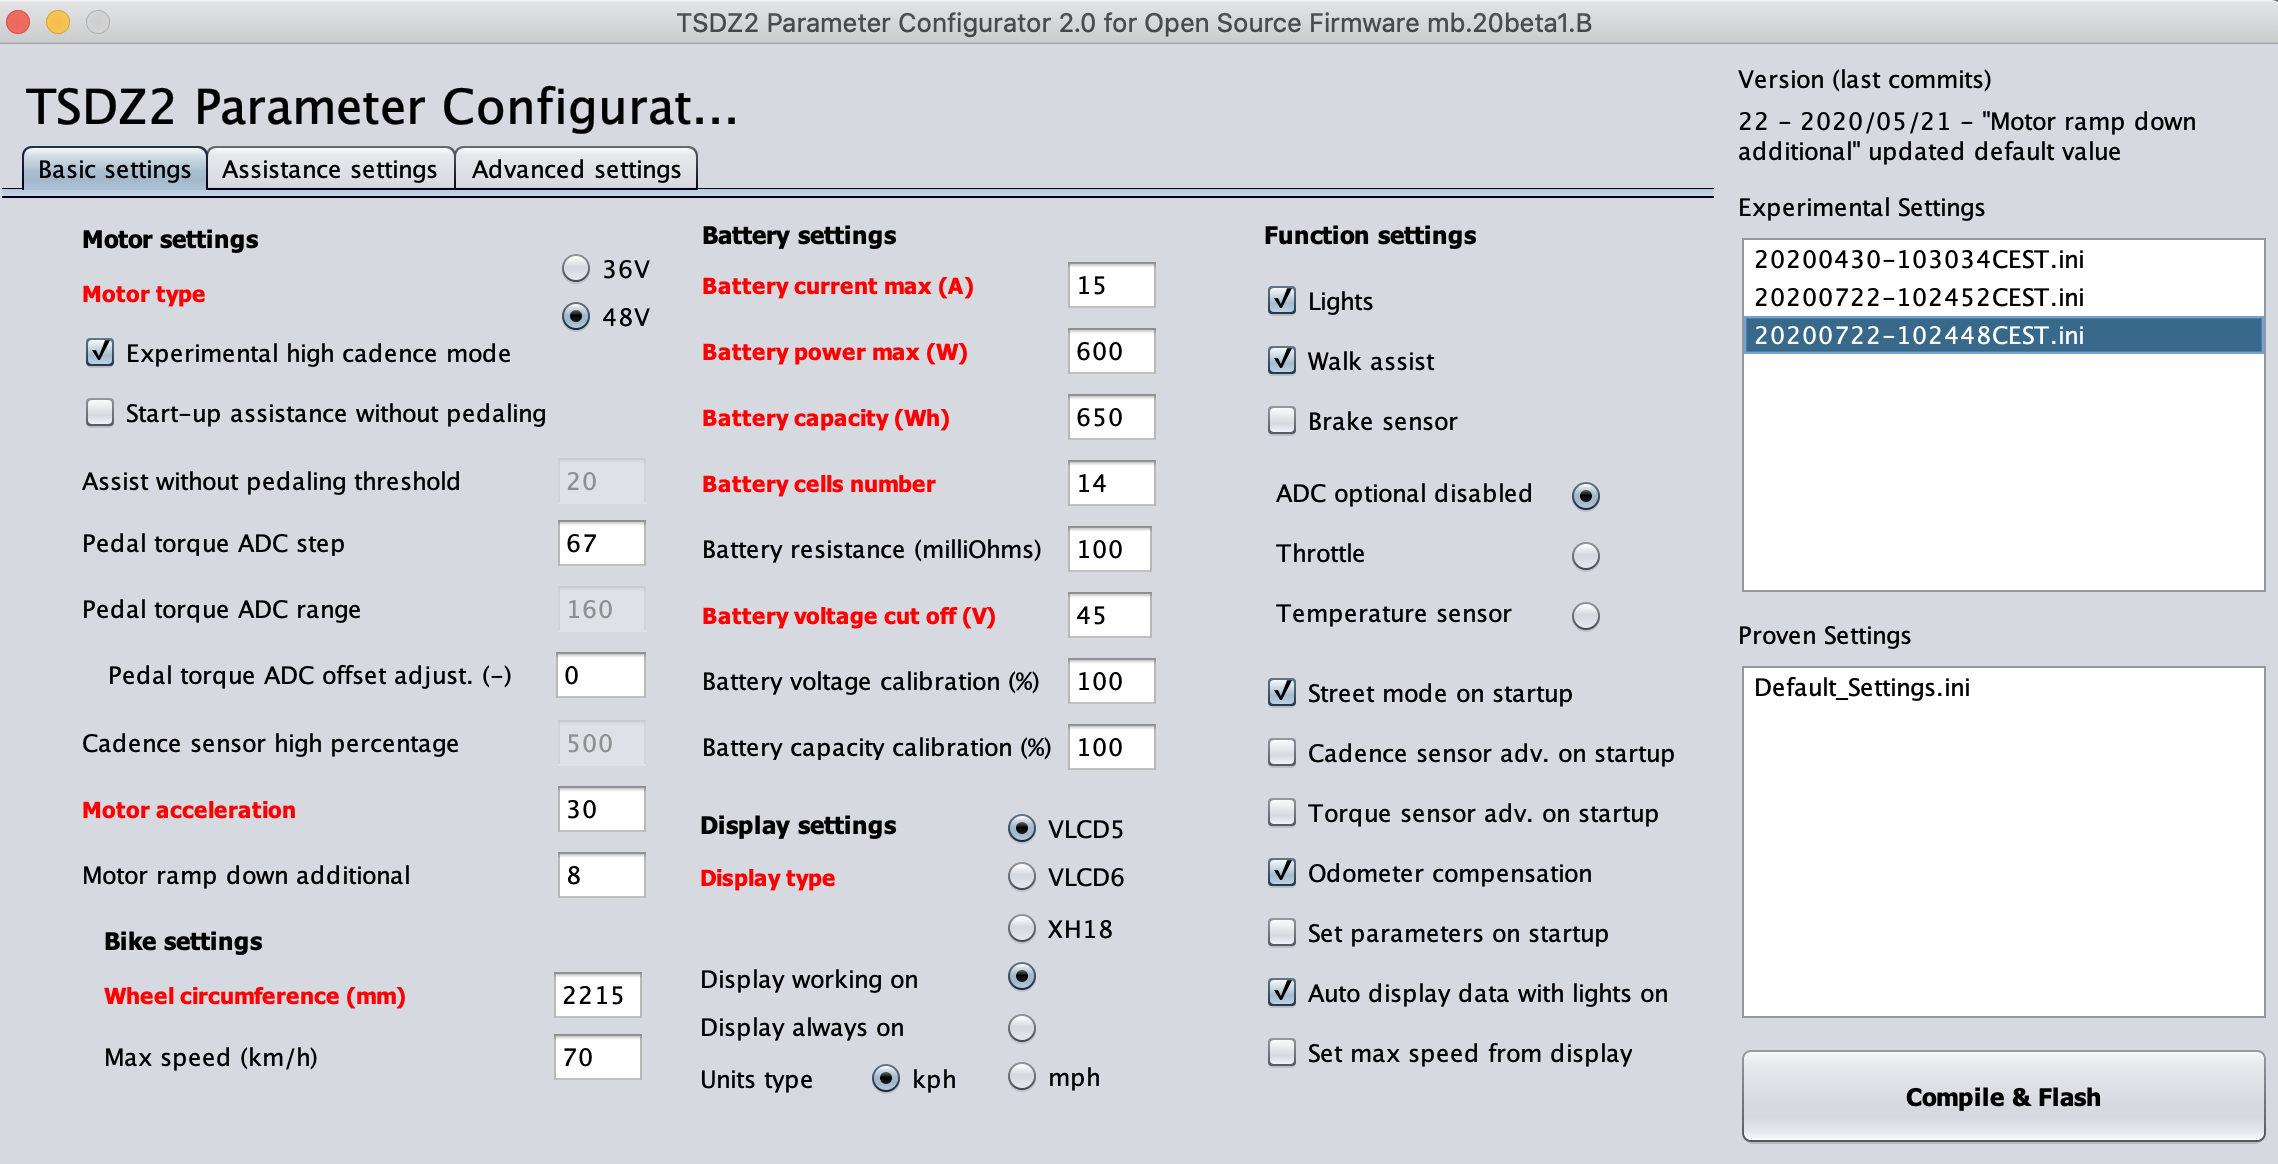The width and height of the screenshot is (2278, 1164).
Task: Click Cadence sensor high percentage field
Action: point(601,743)
